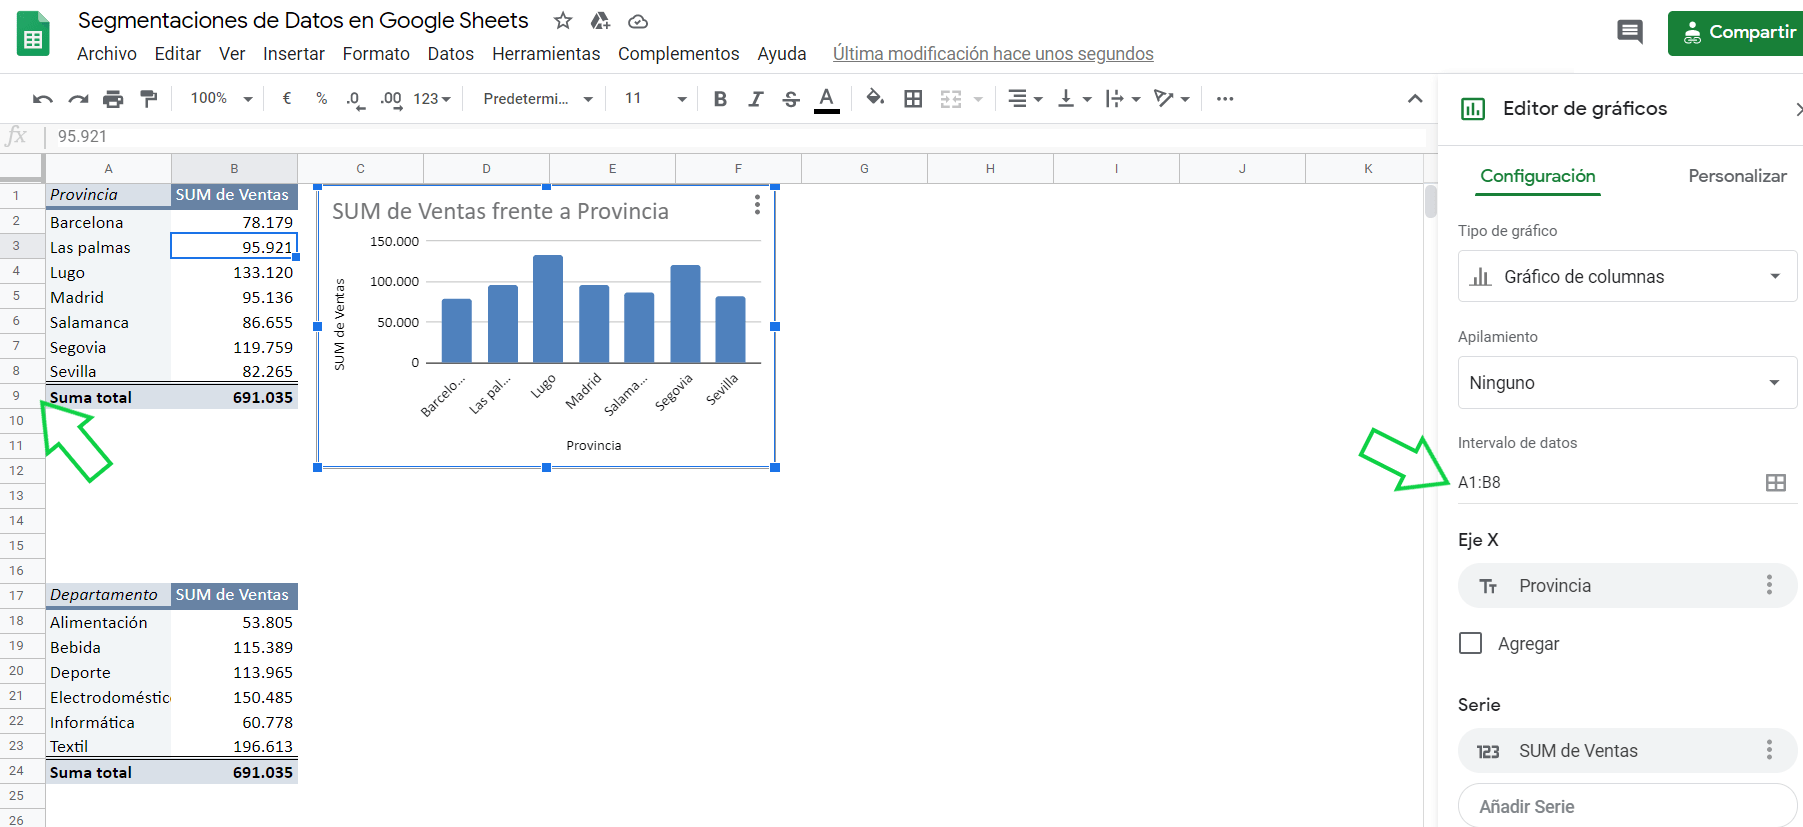Open the last modification link
1803x827 pixels.
click(x=993, y=54)
